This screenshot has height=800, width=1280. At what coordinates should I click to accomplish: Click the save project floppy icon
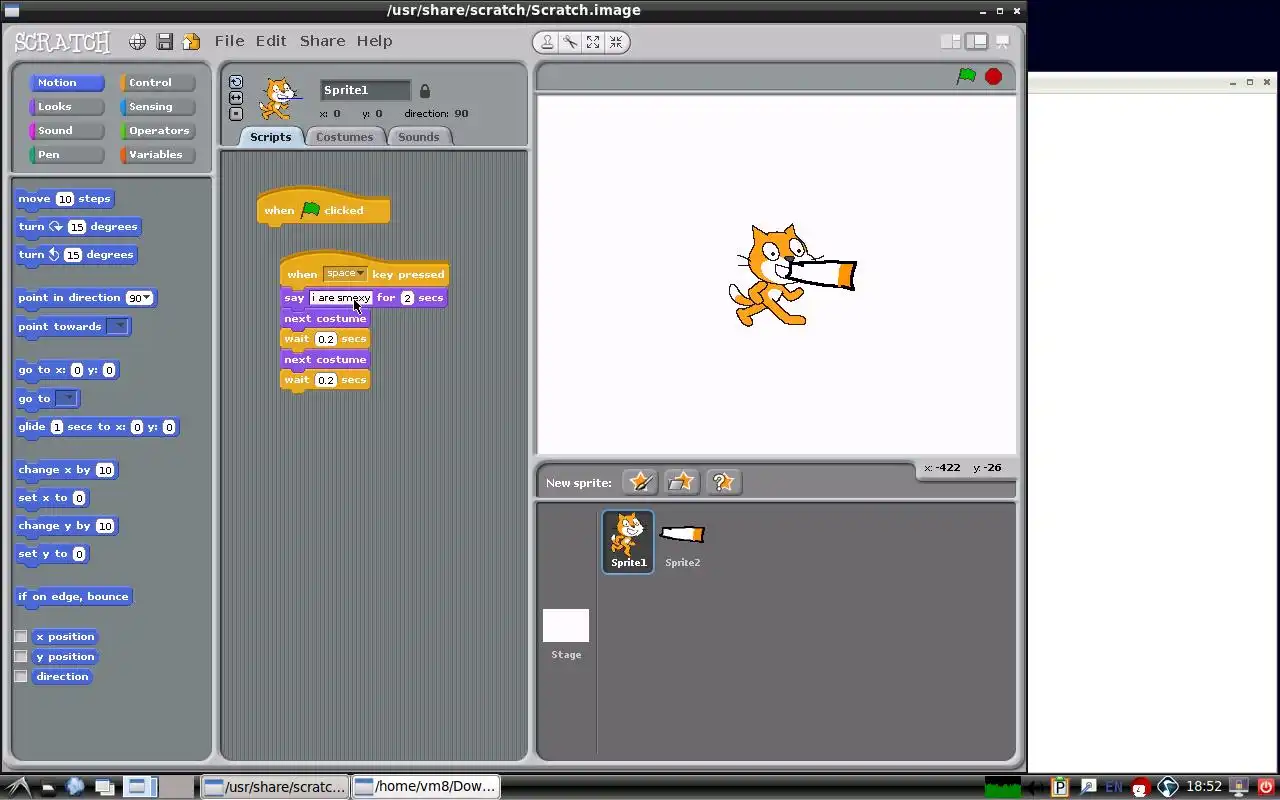(x=165, y=42)
